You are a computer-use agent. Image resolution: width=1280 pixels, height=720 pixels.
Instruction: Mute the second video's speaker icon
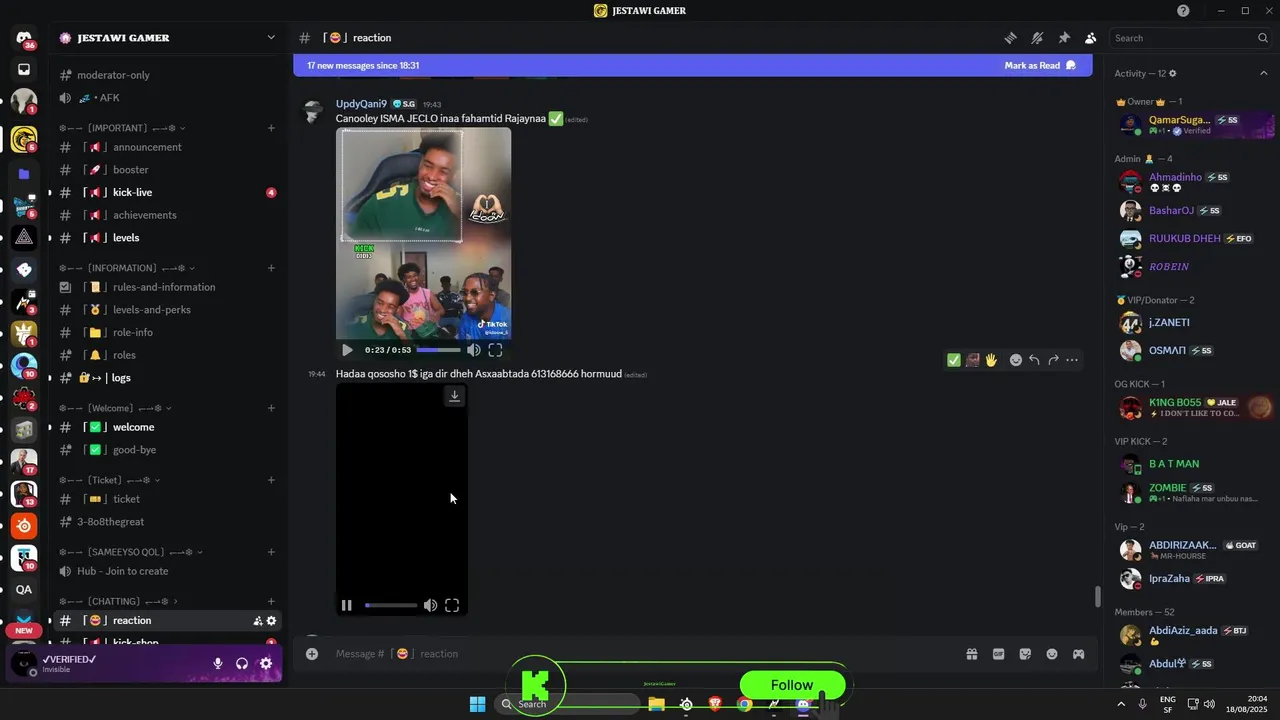click(x=430, y=605)
